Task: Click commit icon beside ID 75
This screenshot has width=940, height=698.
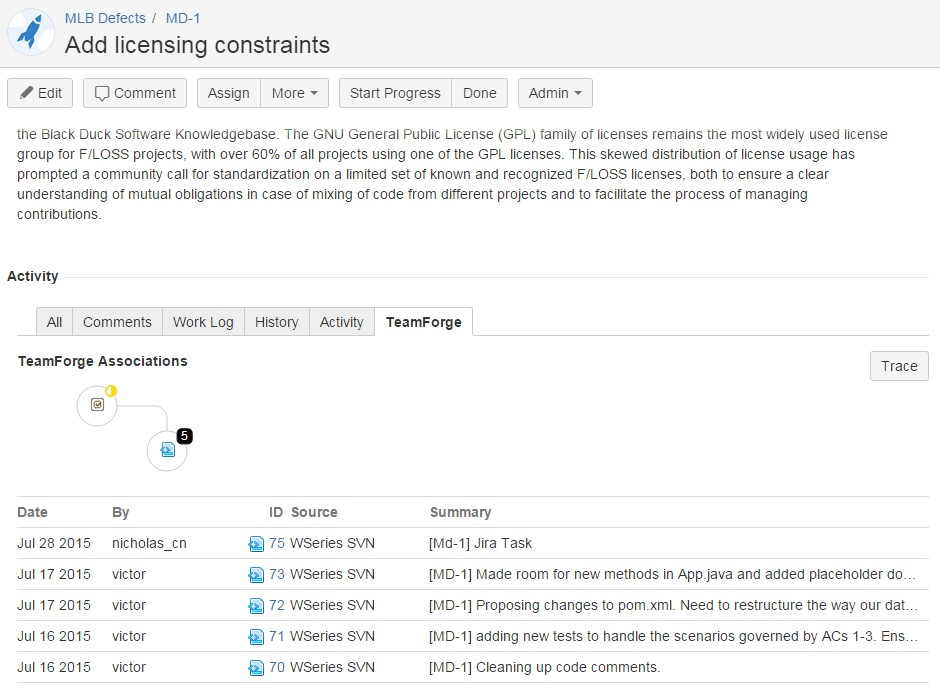Action: coord(256,544)
